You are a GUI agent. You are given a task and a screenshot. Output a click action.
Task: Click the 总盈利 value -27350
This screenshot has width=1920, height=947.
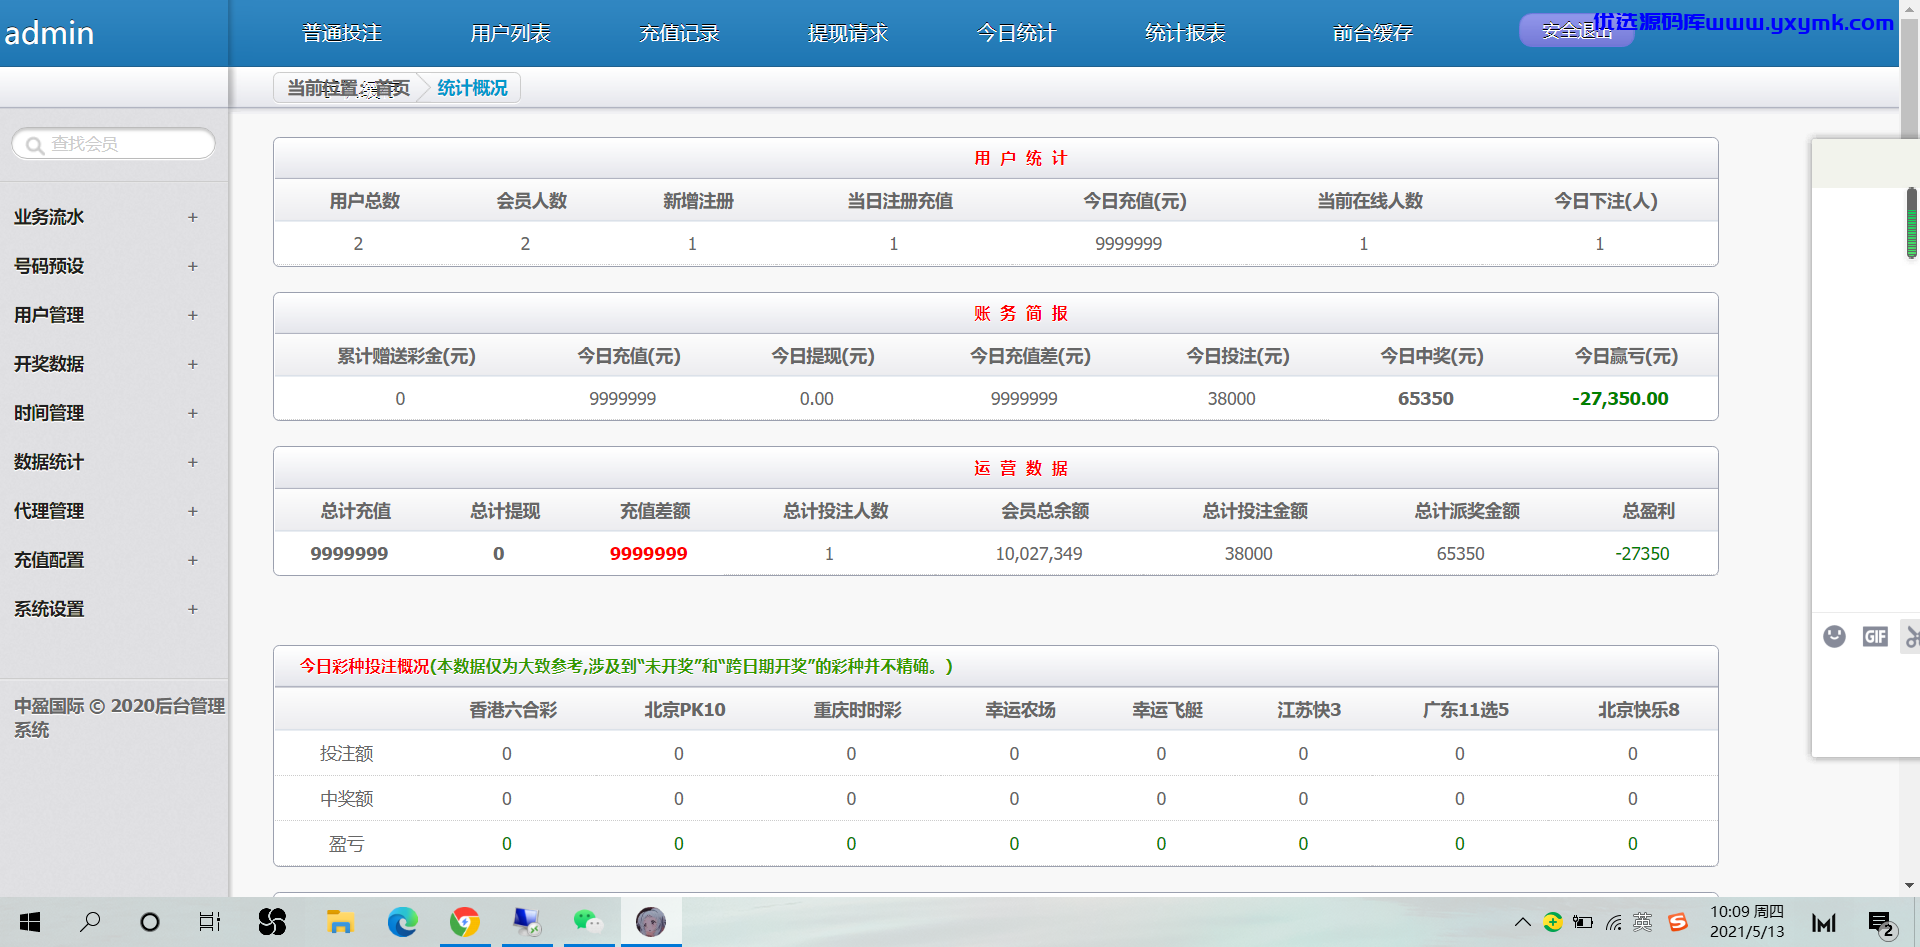pos(1642,553)
